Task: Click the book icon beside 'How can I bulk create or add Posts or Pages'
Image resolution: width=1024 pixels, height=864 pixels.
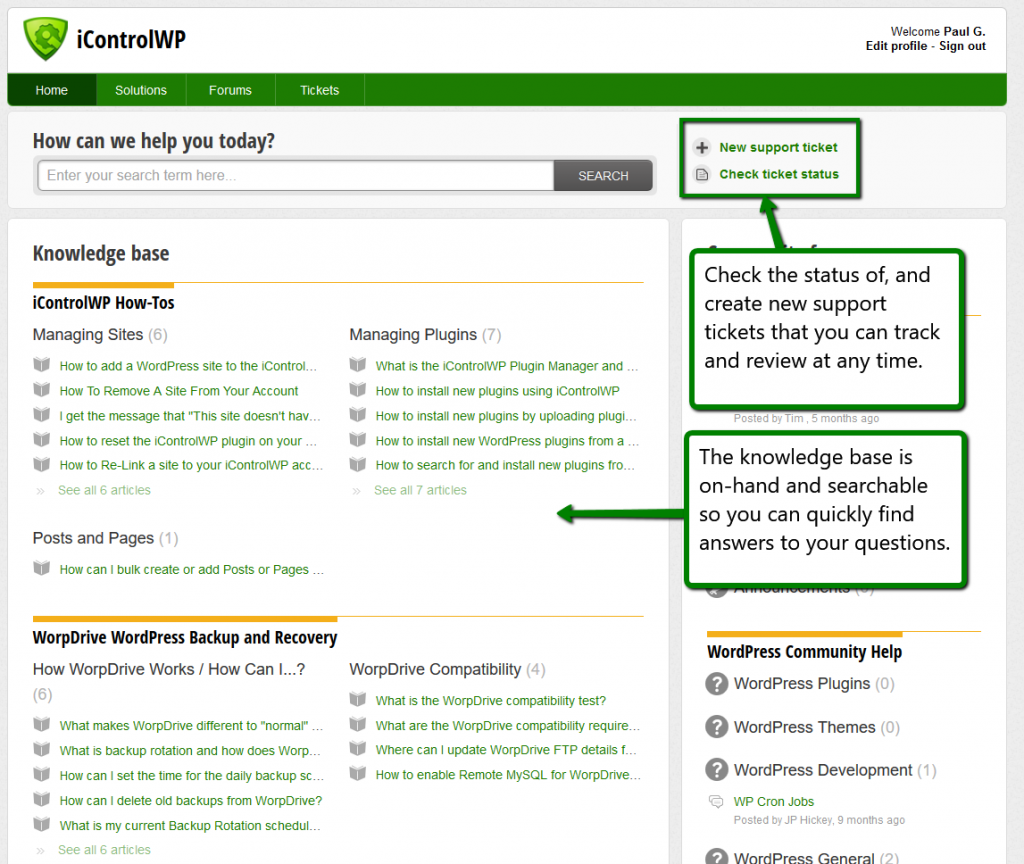Action: pyautogui.click(x=41, y=568)
